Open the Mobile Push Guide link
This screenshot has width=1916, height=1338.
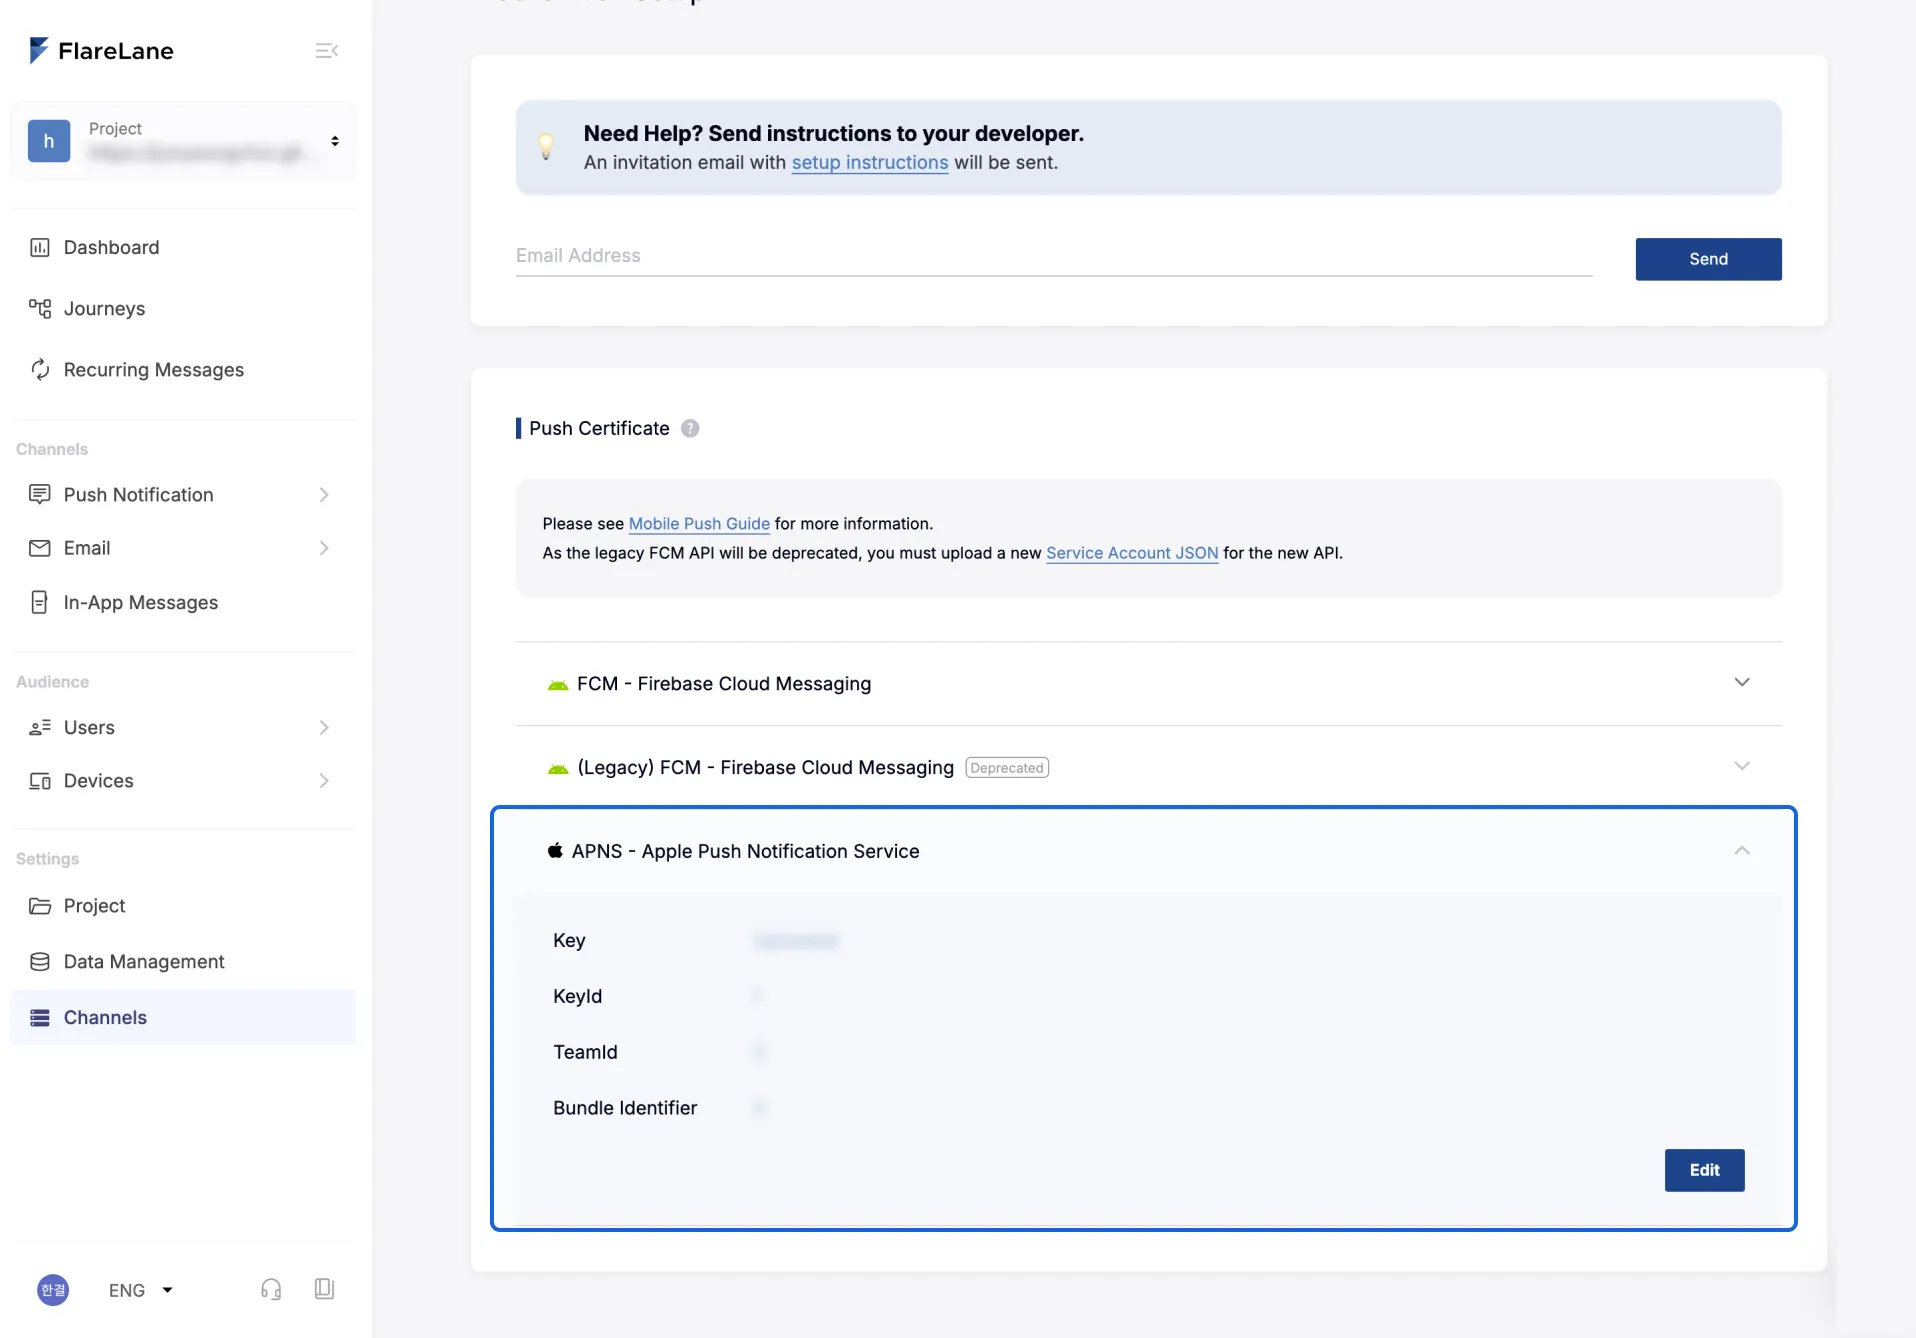(699, 523)
